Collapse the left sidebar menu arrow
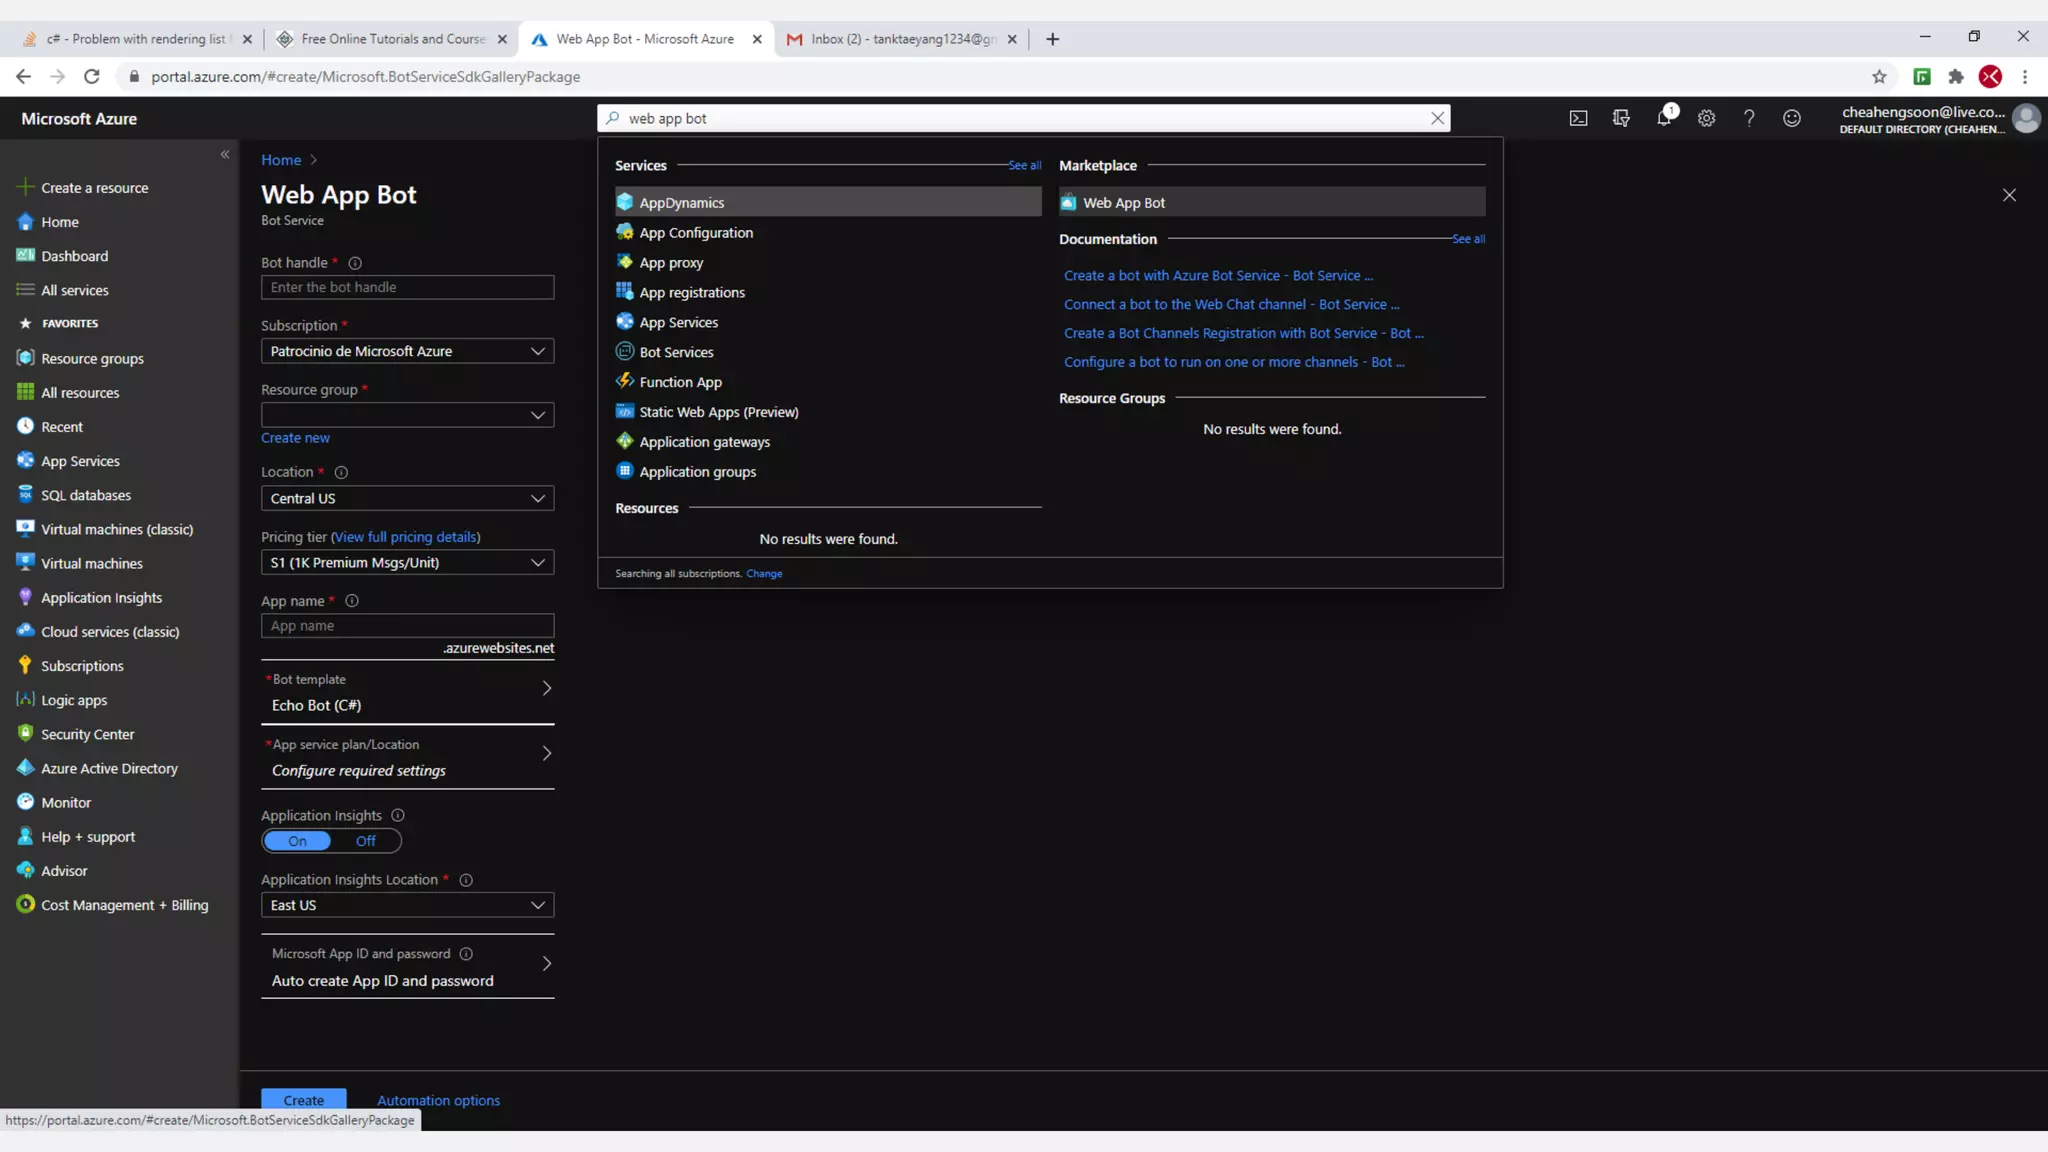This screenshot has width=2048, height=1152. (225, 154)
